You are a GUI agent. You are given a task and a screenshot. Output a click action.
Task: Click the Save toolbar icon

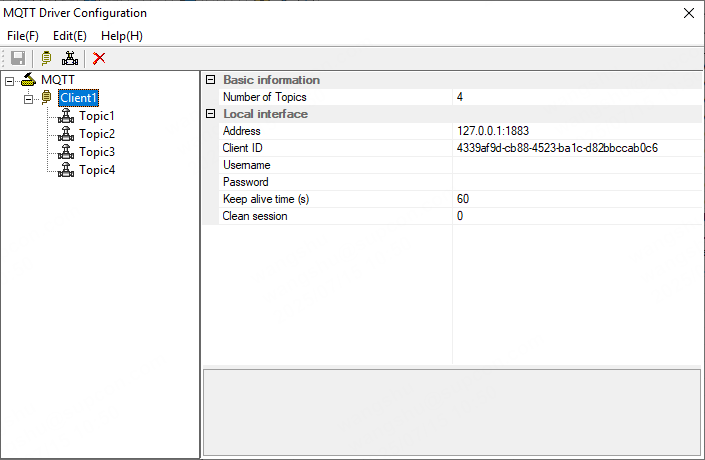(x=18, y=58)
